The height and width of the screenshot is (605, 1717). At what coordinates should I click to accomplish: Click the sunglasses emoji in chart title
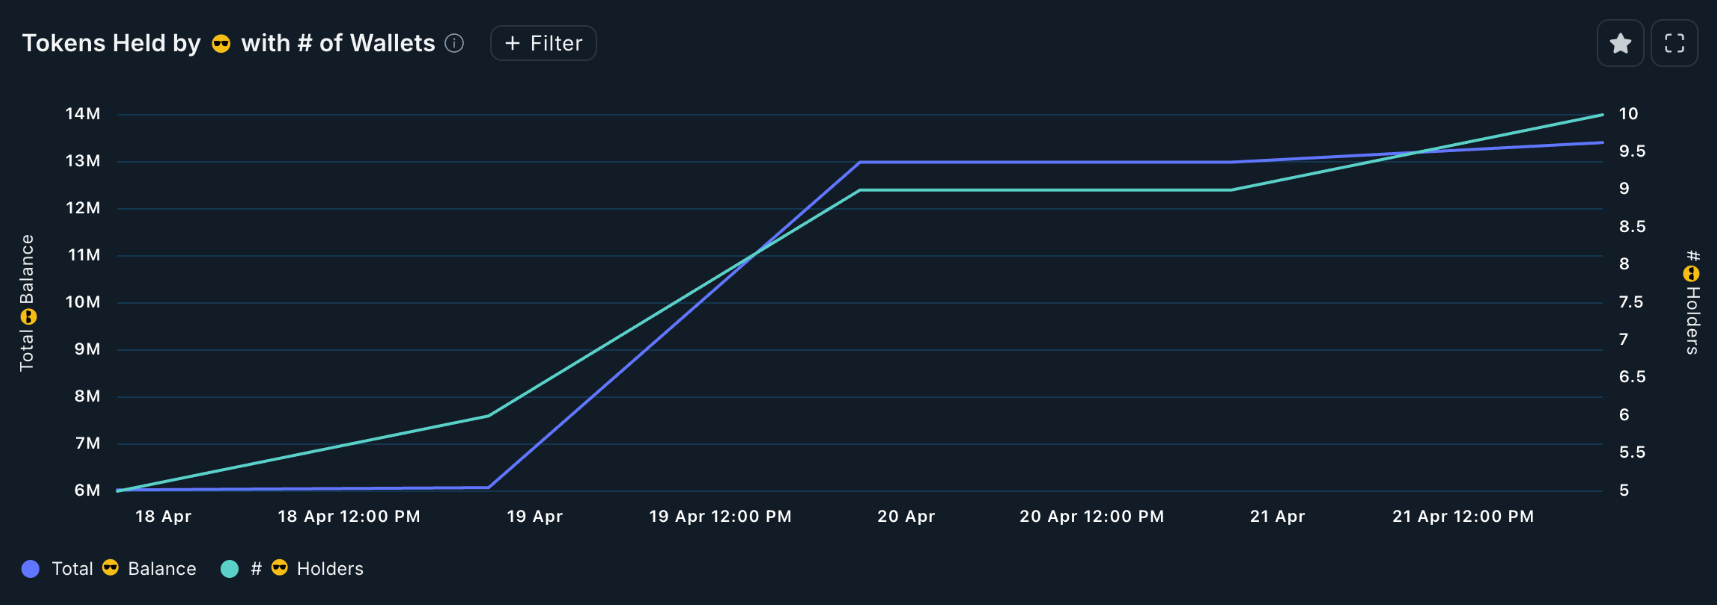[x=221, y=43]
